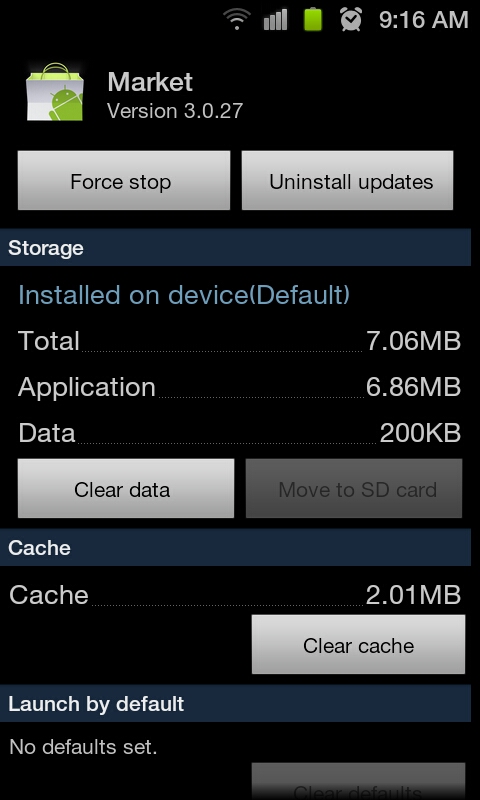Tap the Market Version 3.0.27 title

point(175,95)
